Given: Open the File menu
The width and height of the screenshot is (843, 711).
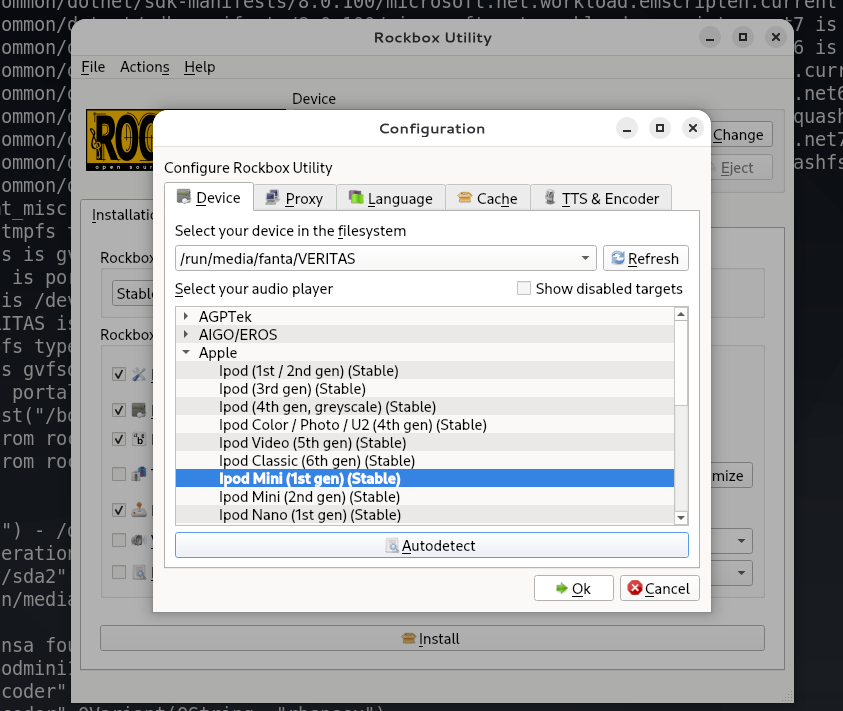Looking at the screenshot, I should coord(93,67).
